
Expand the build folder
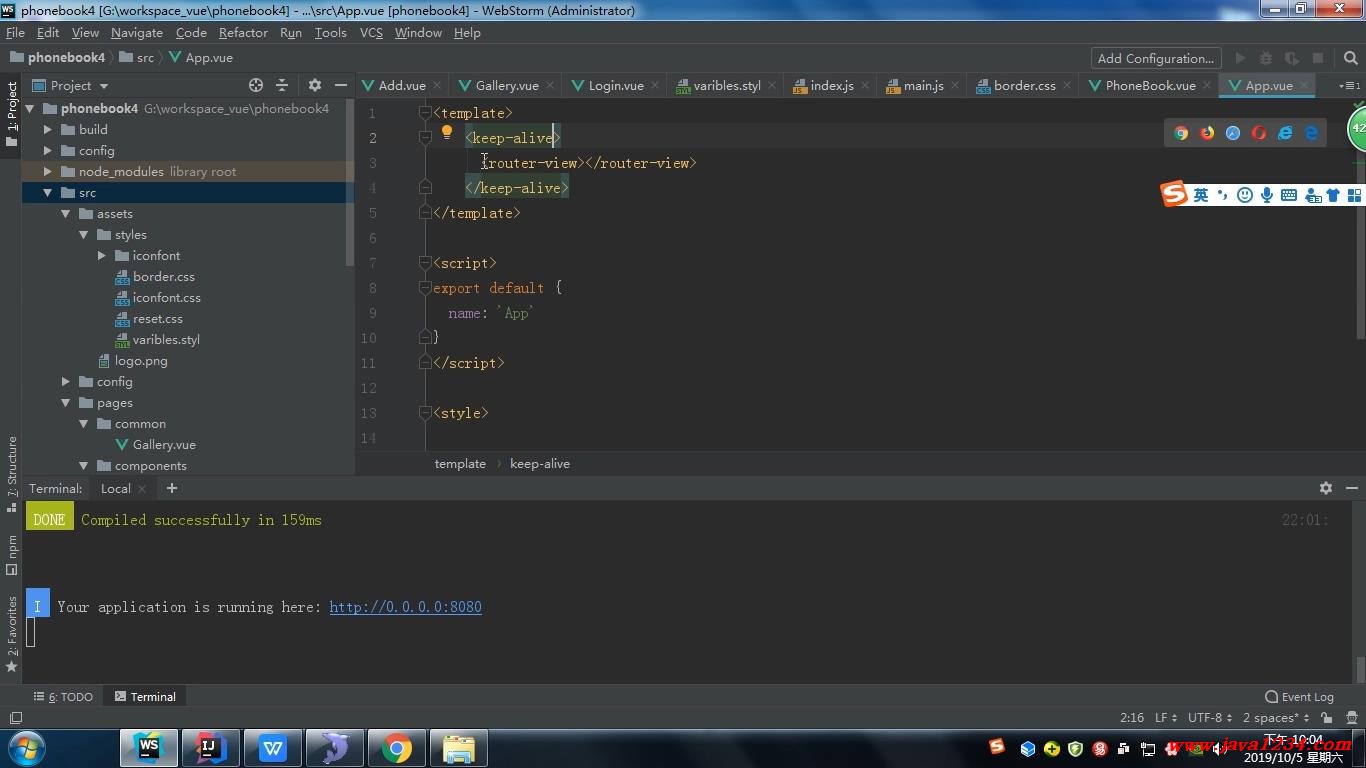click(x=47, y=129)
